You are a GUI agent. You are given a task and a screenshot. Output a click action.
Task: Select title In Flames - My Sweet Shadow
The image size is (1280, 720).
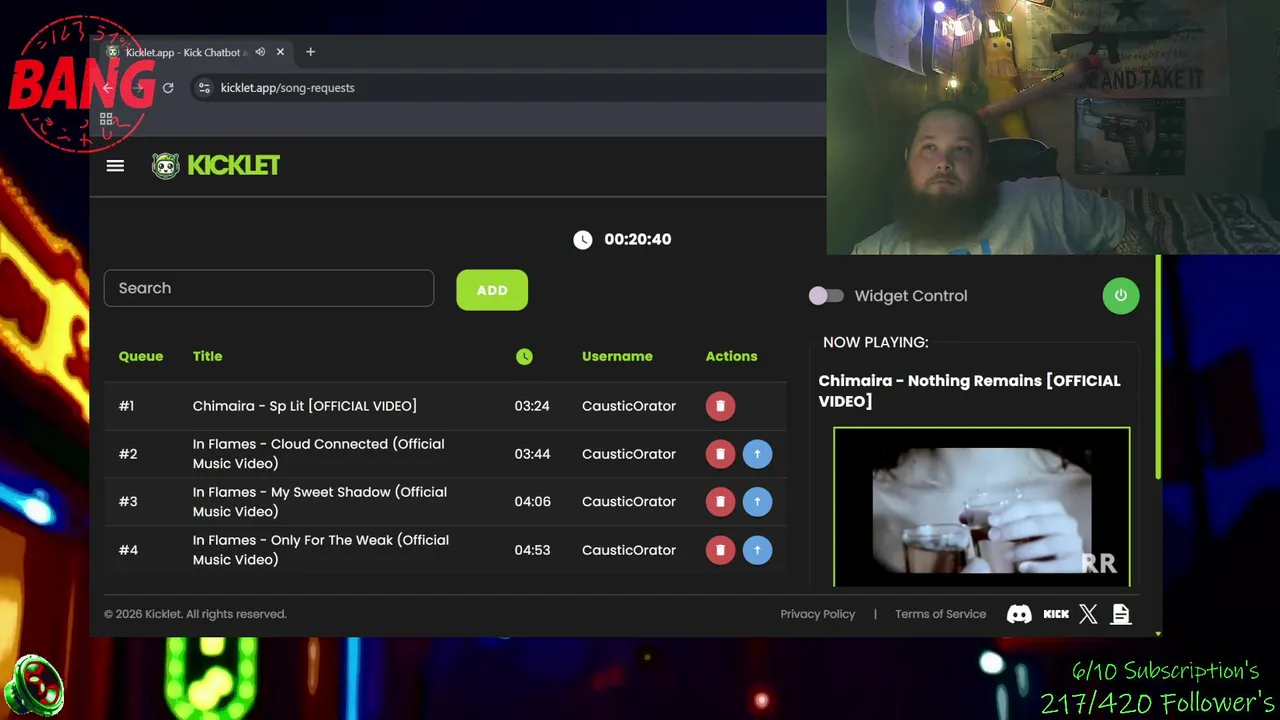pyautogui.click(x=320, y=502)
